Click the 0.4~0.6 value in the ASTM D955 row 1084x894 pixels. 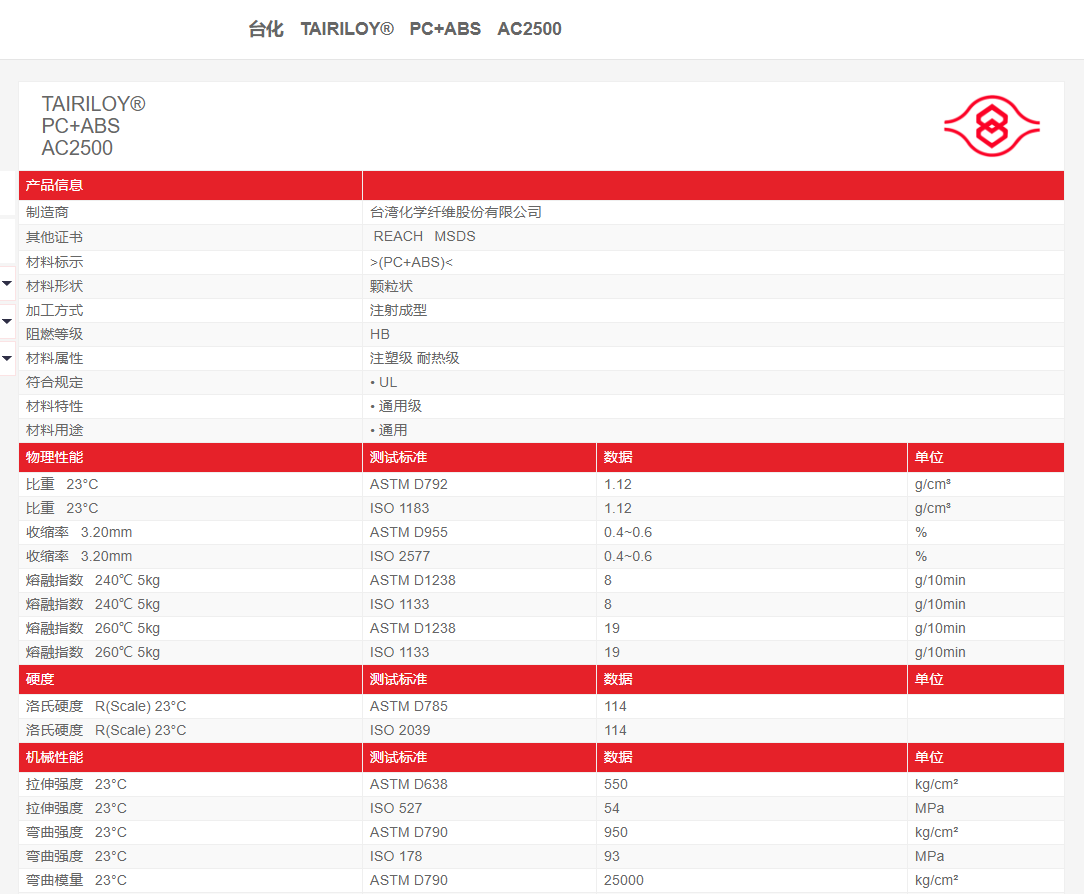(x=628, y=532)
